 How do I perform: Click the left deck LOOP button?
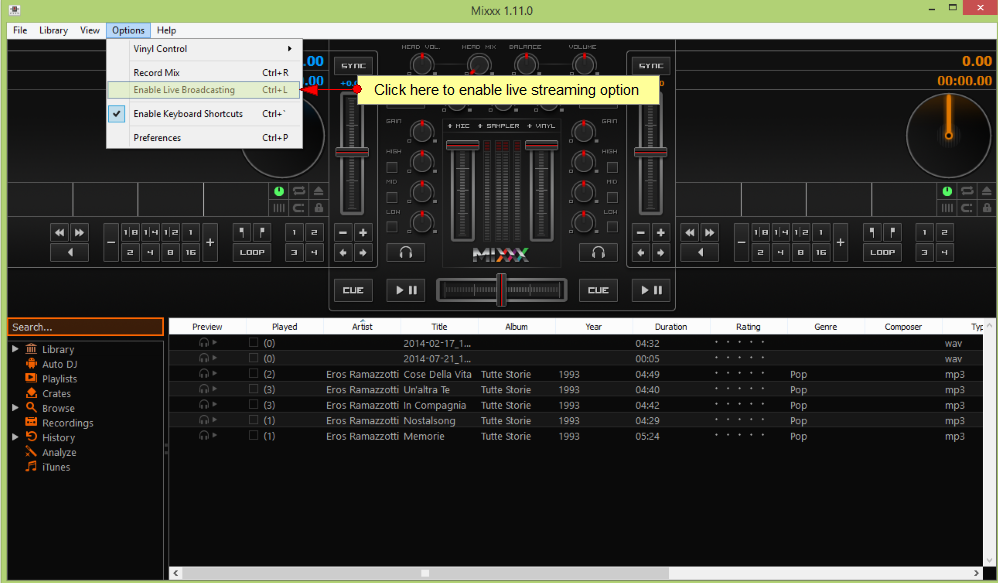(x=252, y=252)
